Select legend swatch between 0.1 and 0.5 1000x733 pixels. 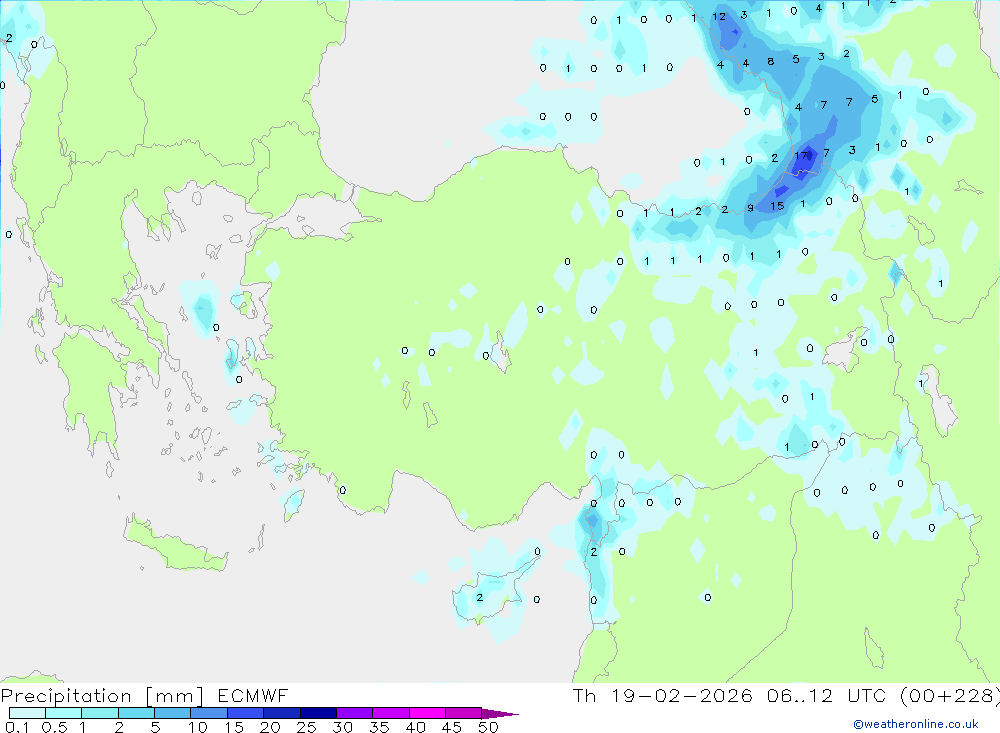(x=27, y=713)
